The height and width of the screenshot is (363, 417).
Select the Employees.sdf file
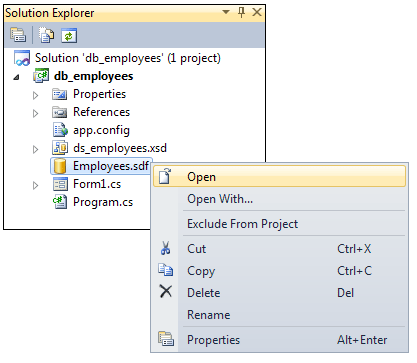pos(111,166)
